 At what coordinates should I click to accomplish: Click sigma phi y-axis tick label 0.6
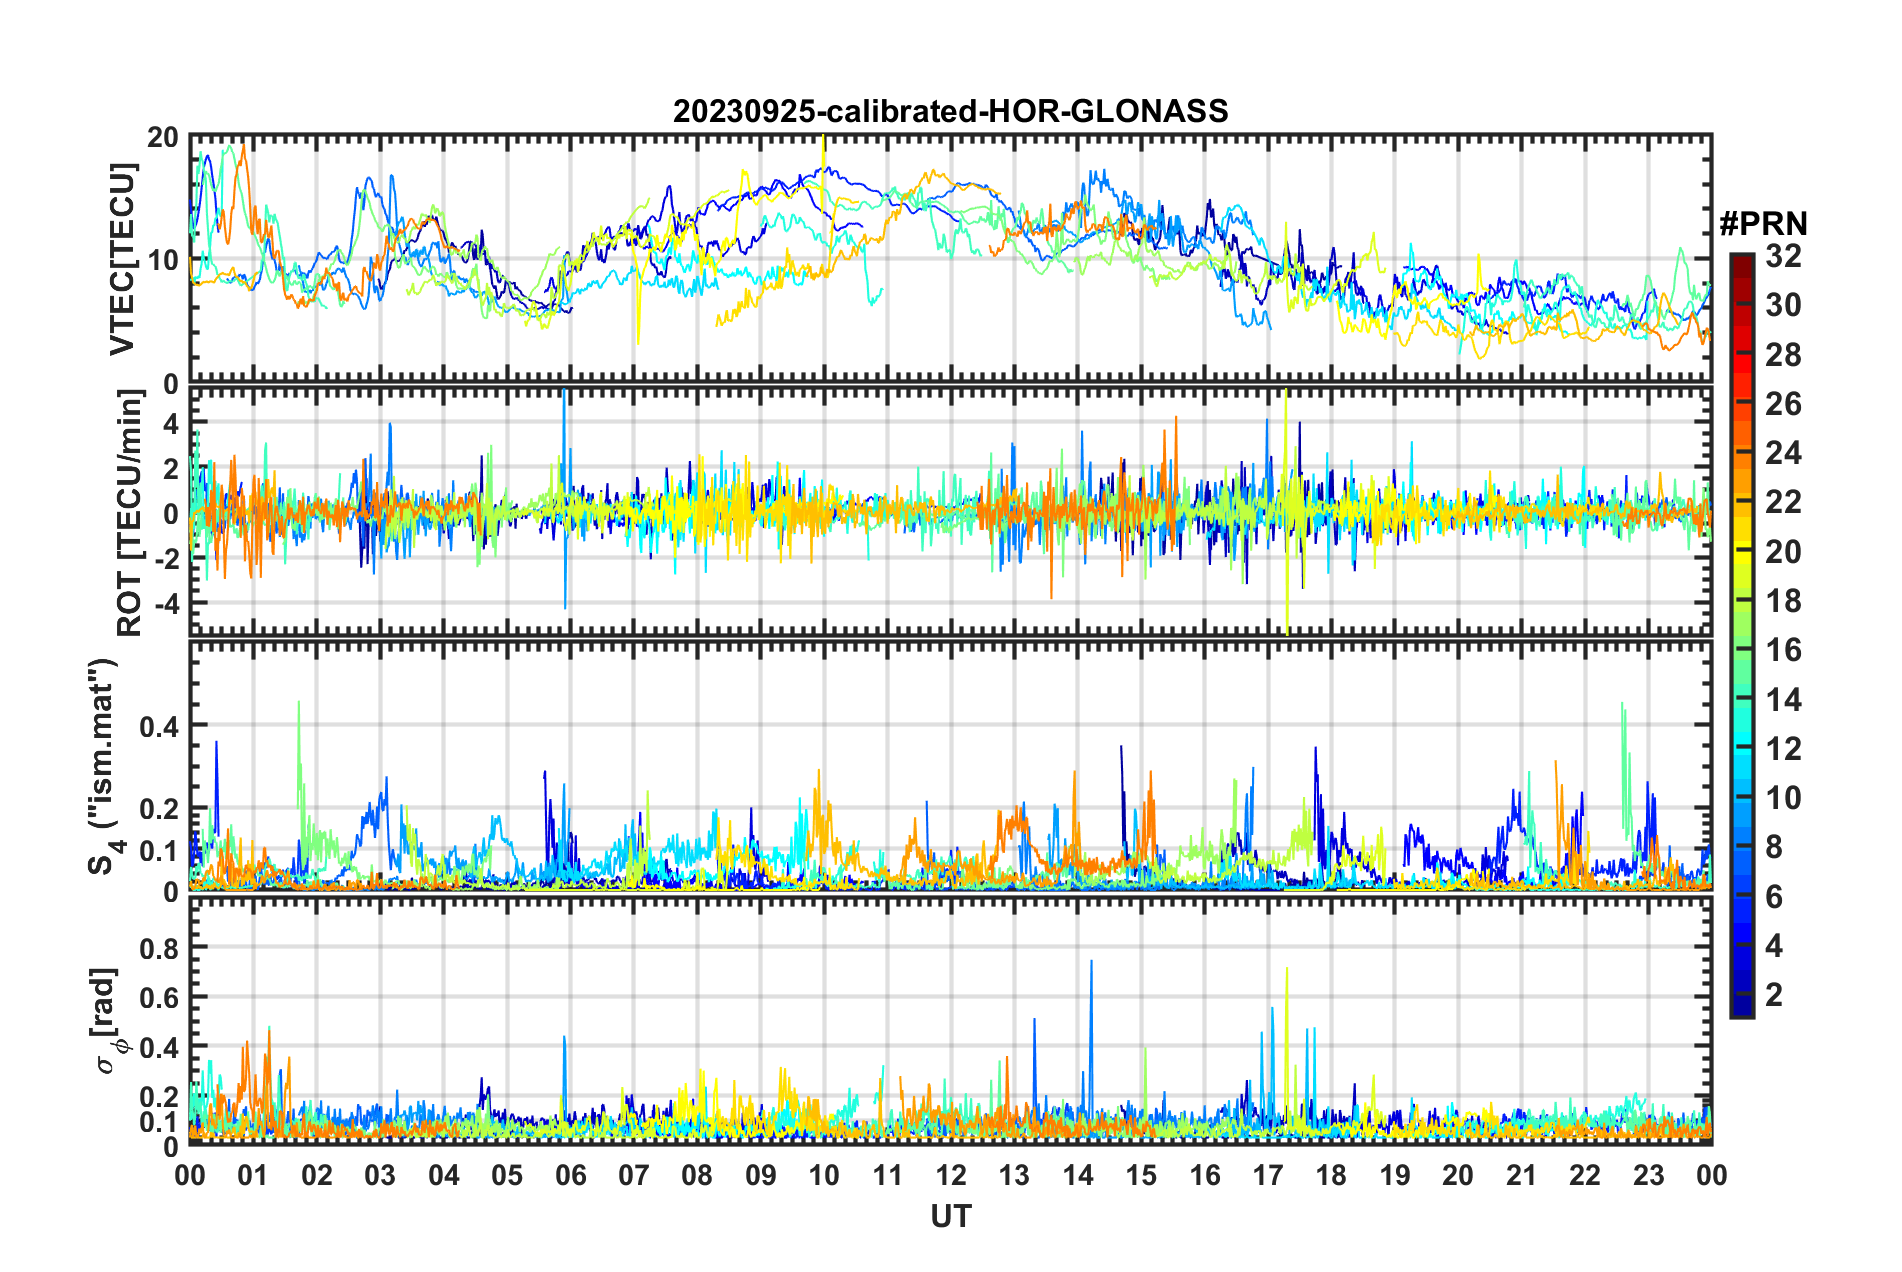tap(160, 997)
